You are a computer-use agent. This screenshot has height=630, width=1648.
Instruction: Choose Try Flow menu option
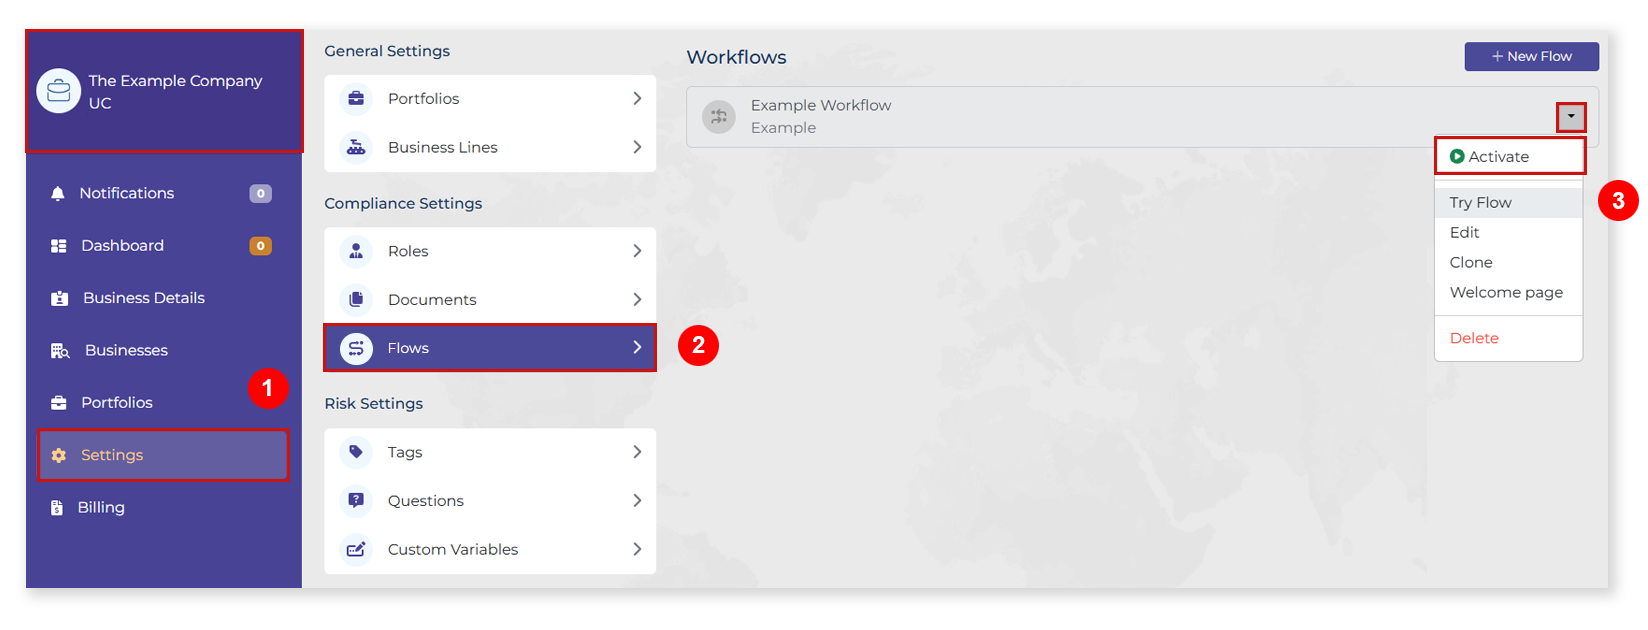point(1508,202)
